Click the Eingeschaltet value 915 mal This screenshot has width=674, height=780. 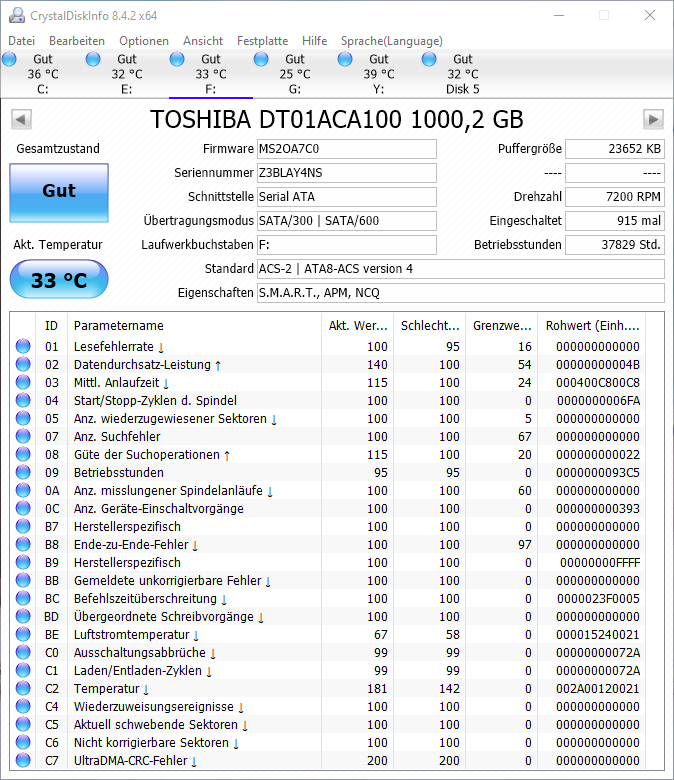pos(615,220)
